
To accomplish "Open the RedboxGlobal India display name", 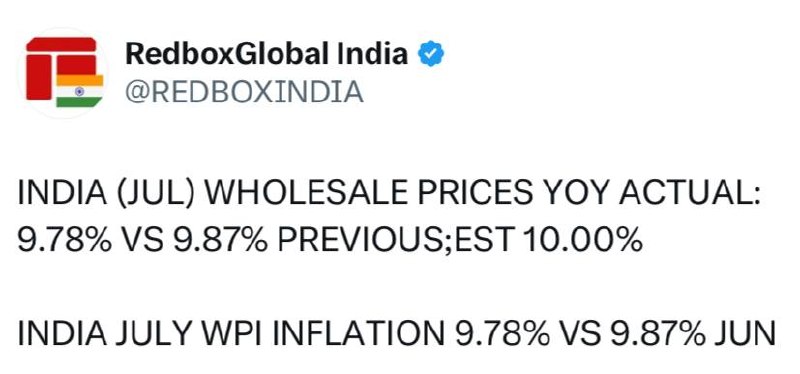I will click(x=266, y=54).
